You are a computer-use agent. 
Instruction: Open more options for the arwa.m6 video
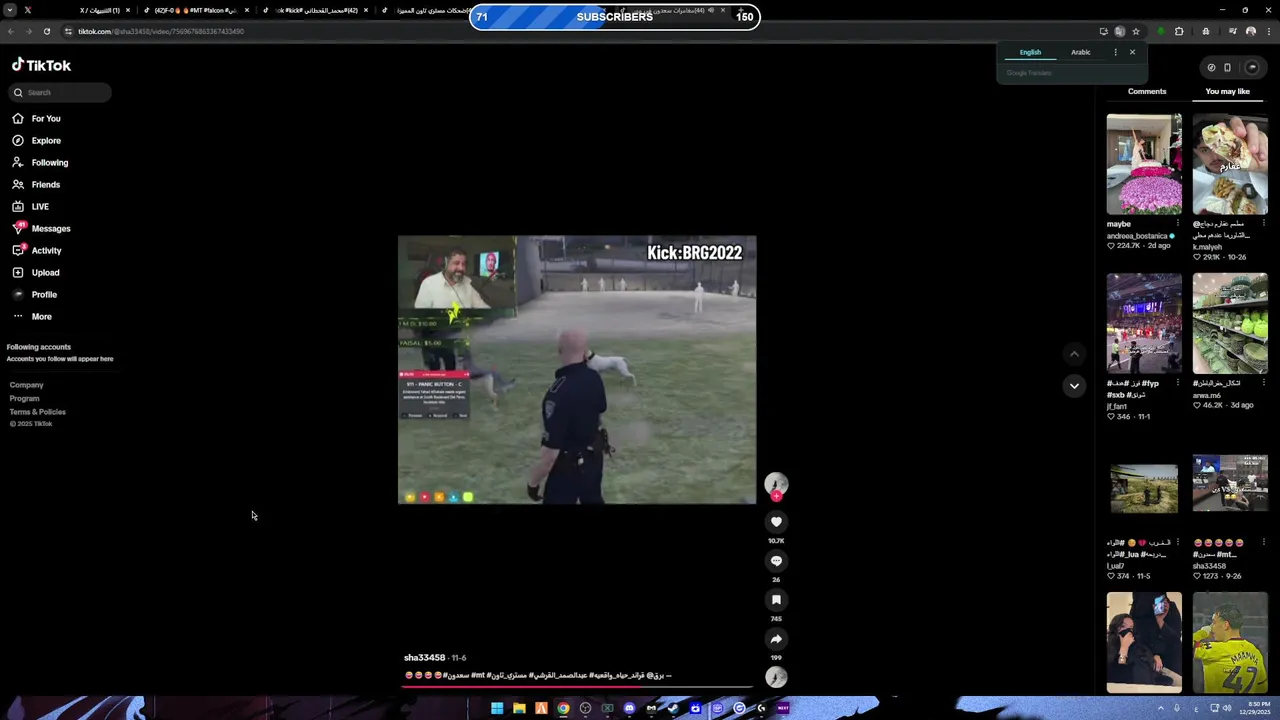coord(1263,383)
